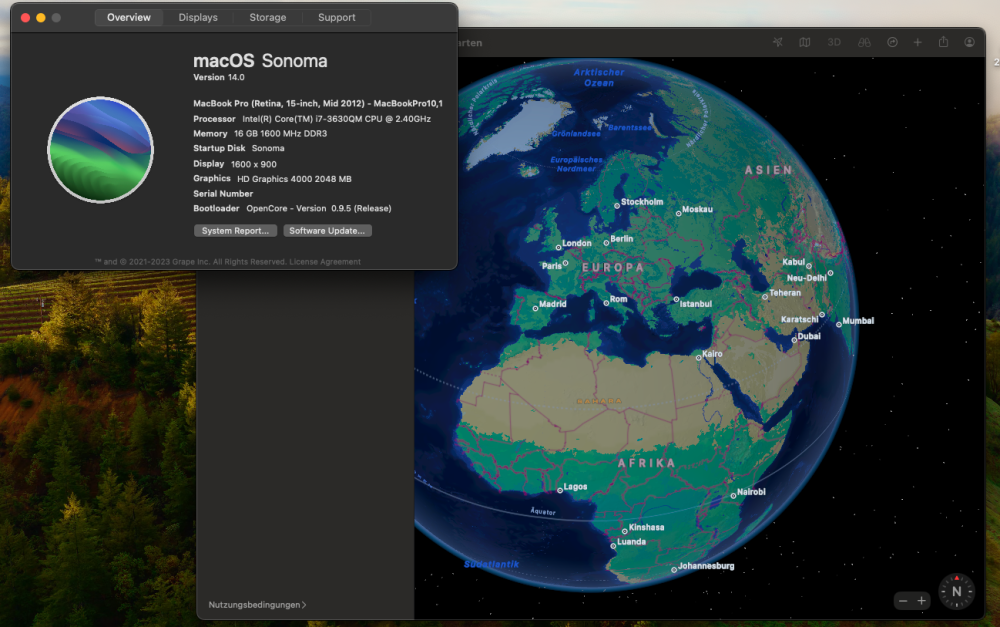1000x627 pixels.
Task: Close the About This Mac window
Action: [26, 18]
